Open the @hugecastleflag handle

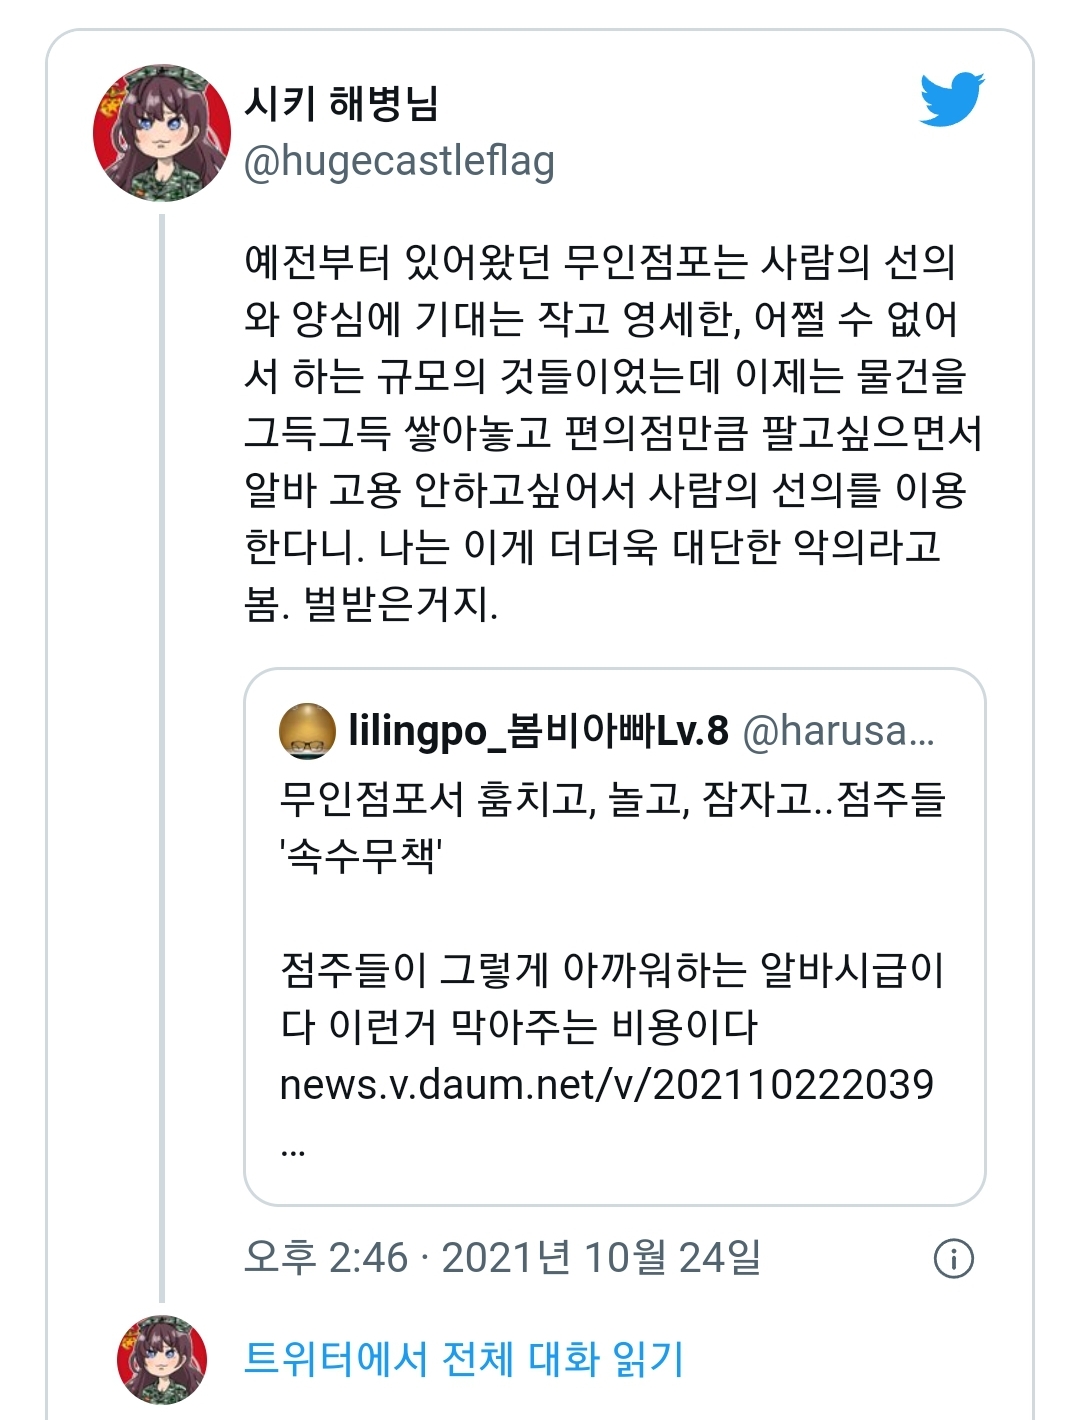click(x=399, y=161)
